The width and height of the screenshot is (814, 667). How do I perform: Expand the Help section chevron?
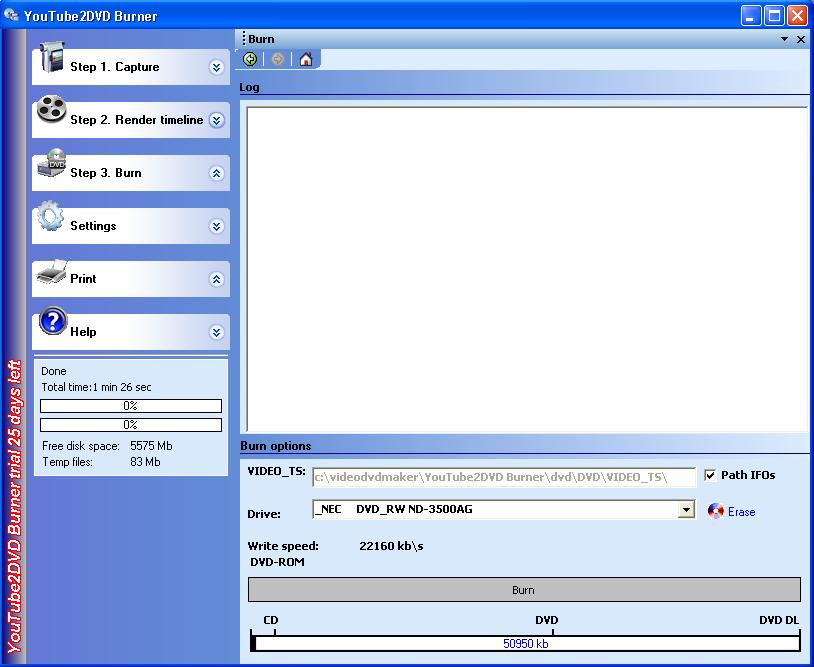[216, 332]
